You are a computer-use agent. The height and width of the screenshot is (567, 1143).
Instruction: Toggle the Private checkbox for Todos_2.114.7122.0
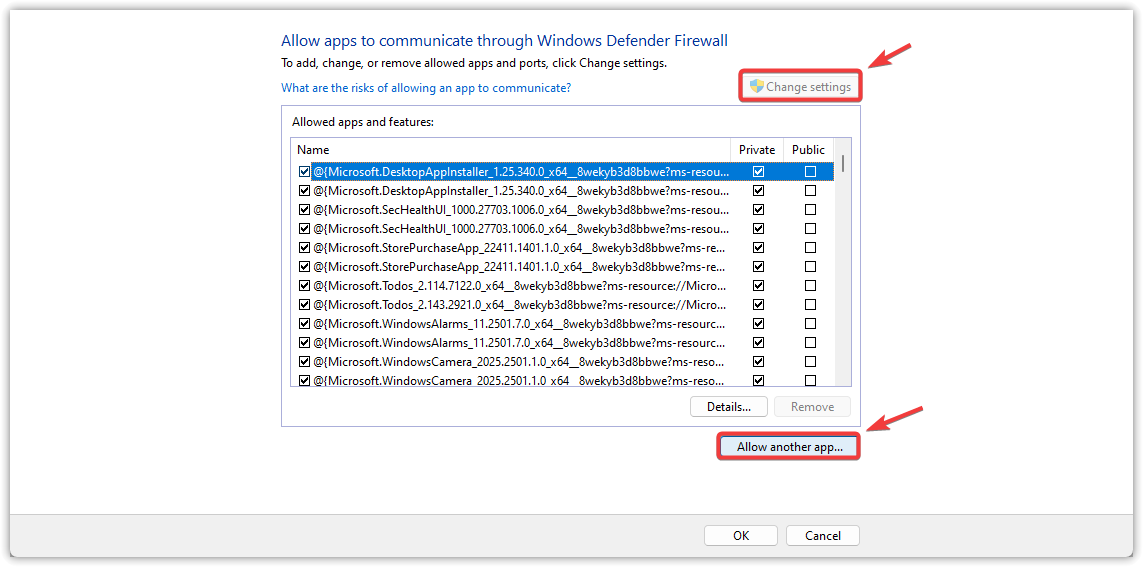coord(758,286)
